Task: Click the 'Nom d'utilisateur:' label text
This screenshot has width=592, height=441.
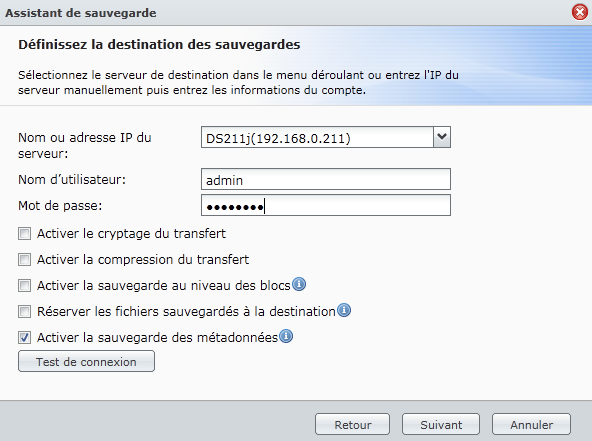Action: (72, 179)
